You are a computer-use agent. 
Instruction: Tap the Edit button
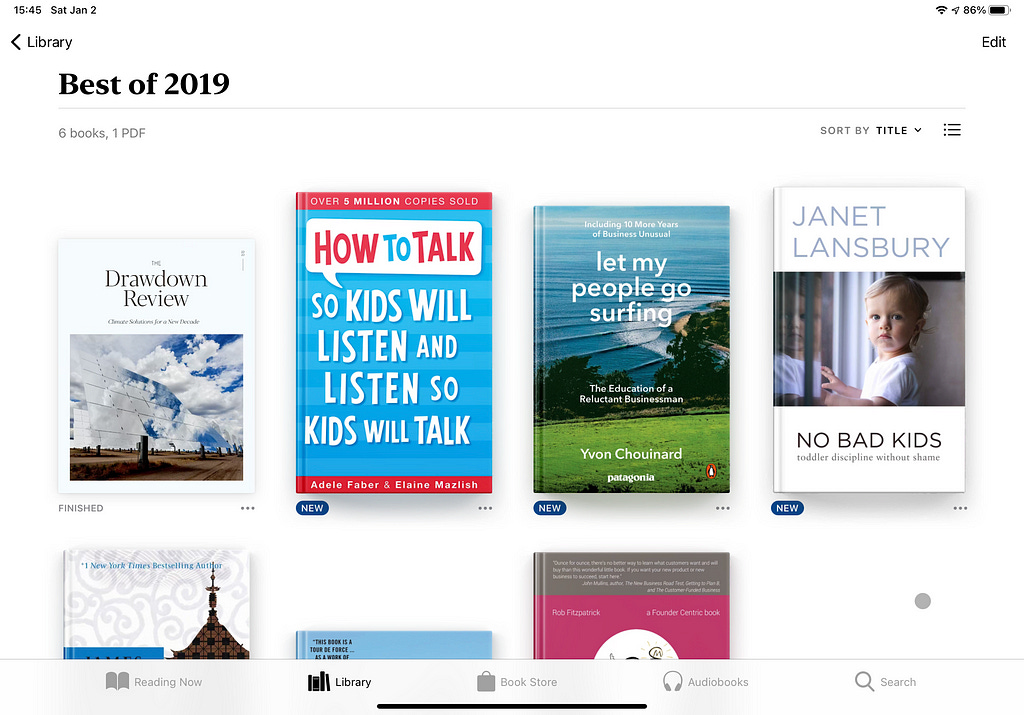[993, 42]
